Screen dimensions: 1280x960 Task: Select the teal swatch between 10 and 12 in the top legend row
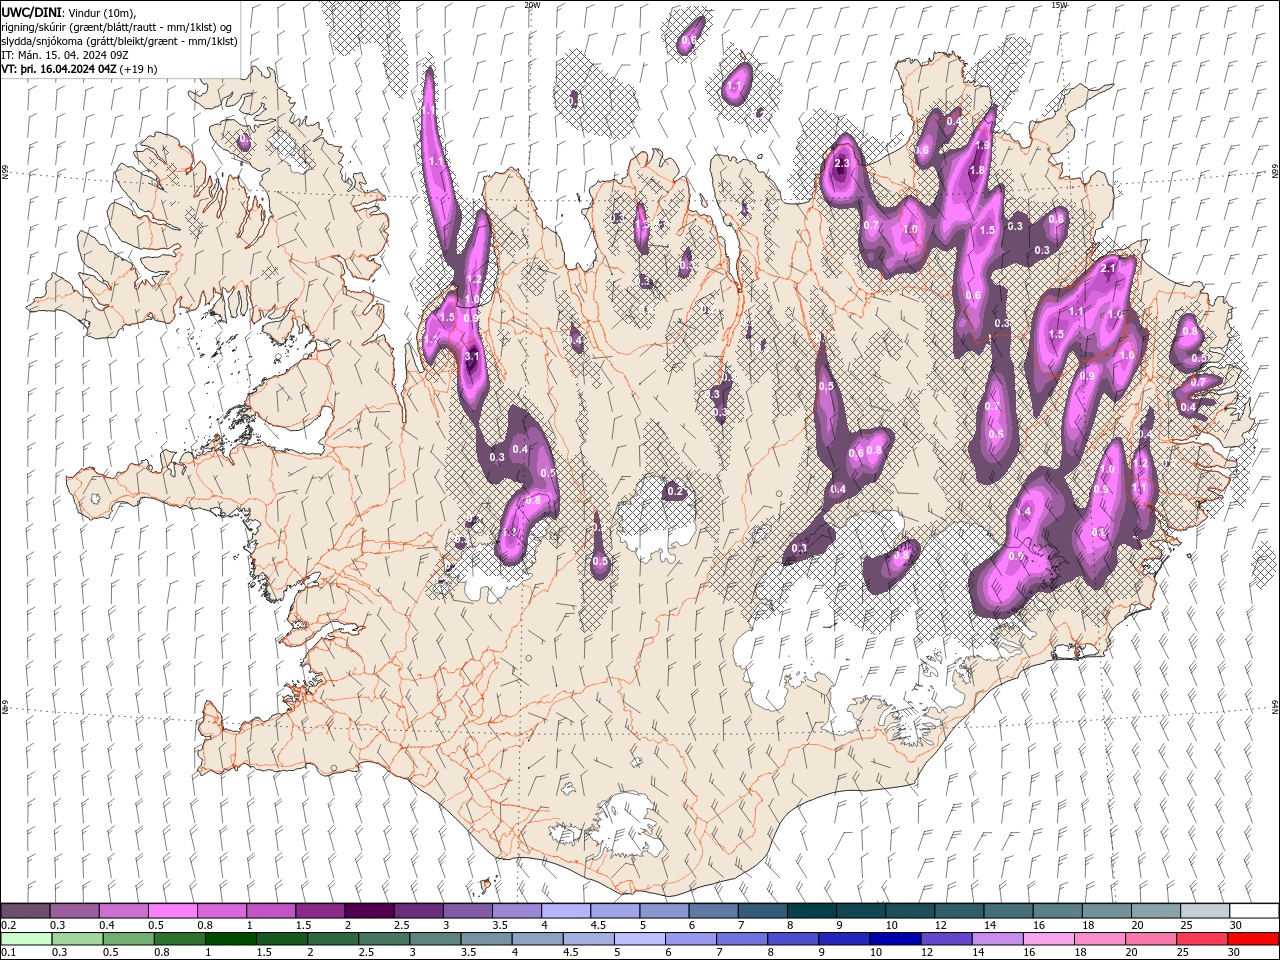pos(909,911)
